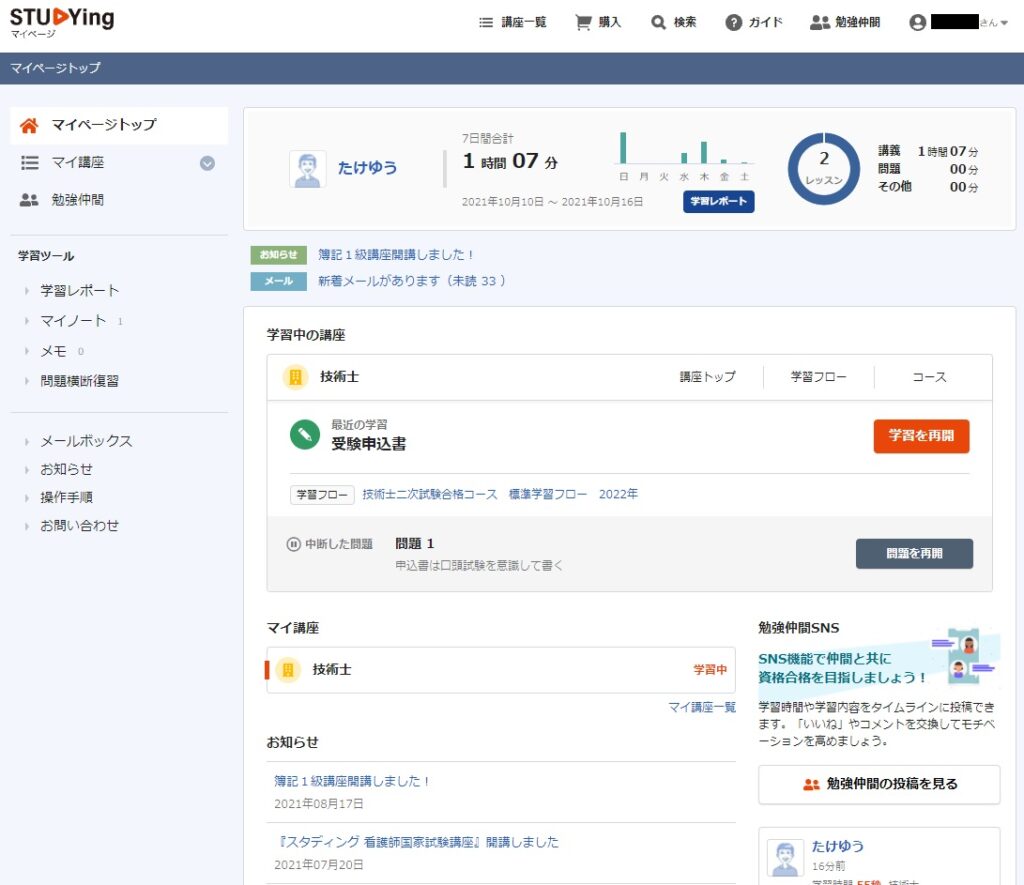1024x885 pixels.
Task: Open the 2022年 link
Action: click(618, 494)
